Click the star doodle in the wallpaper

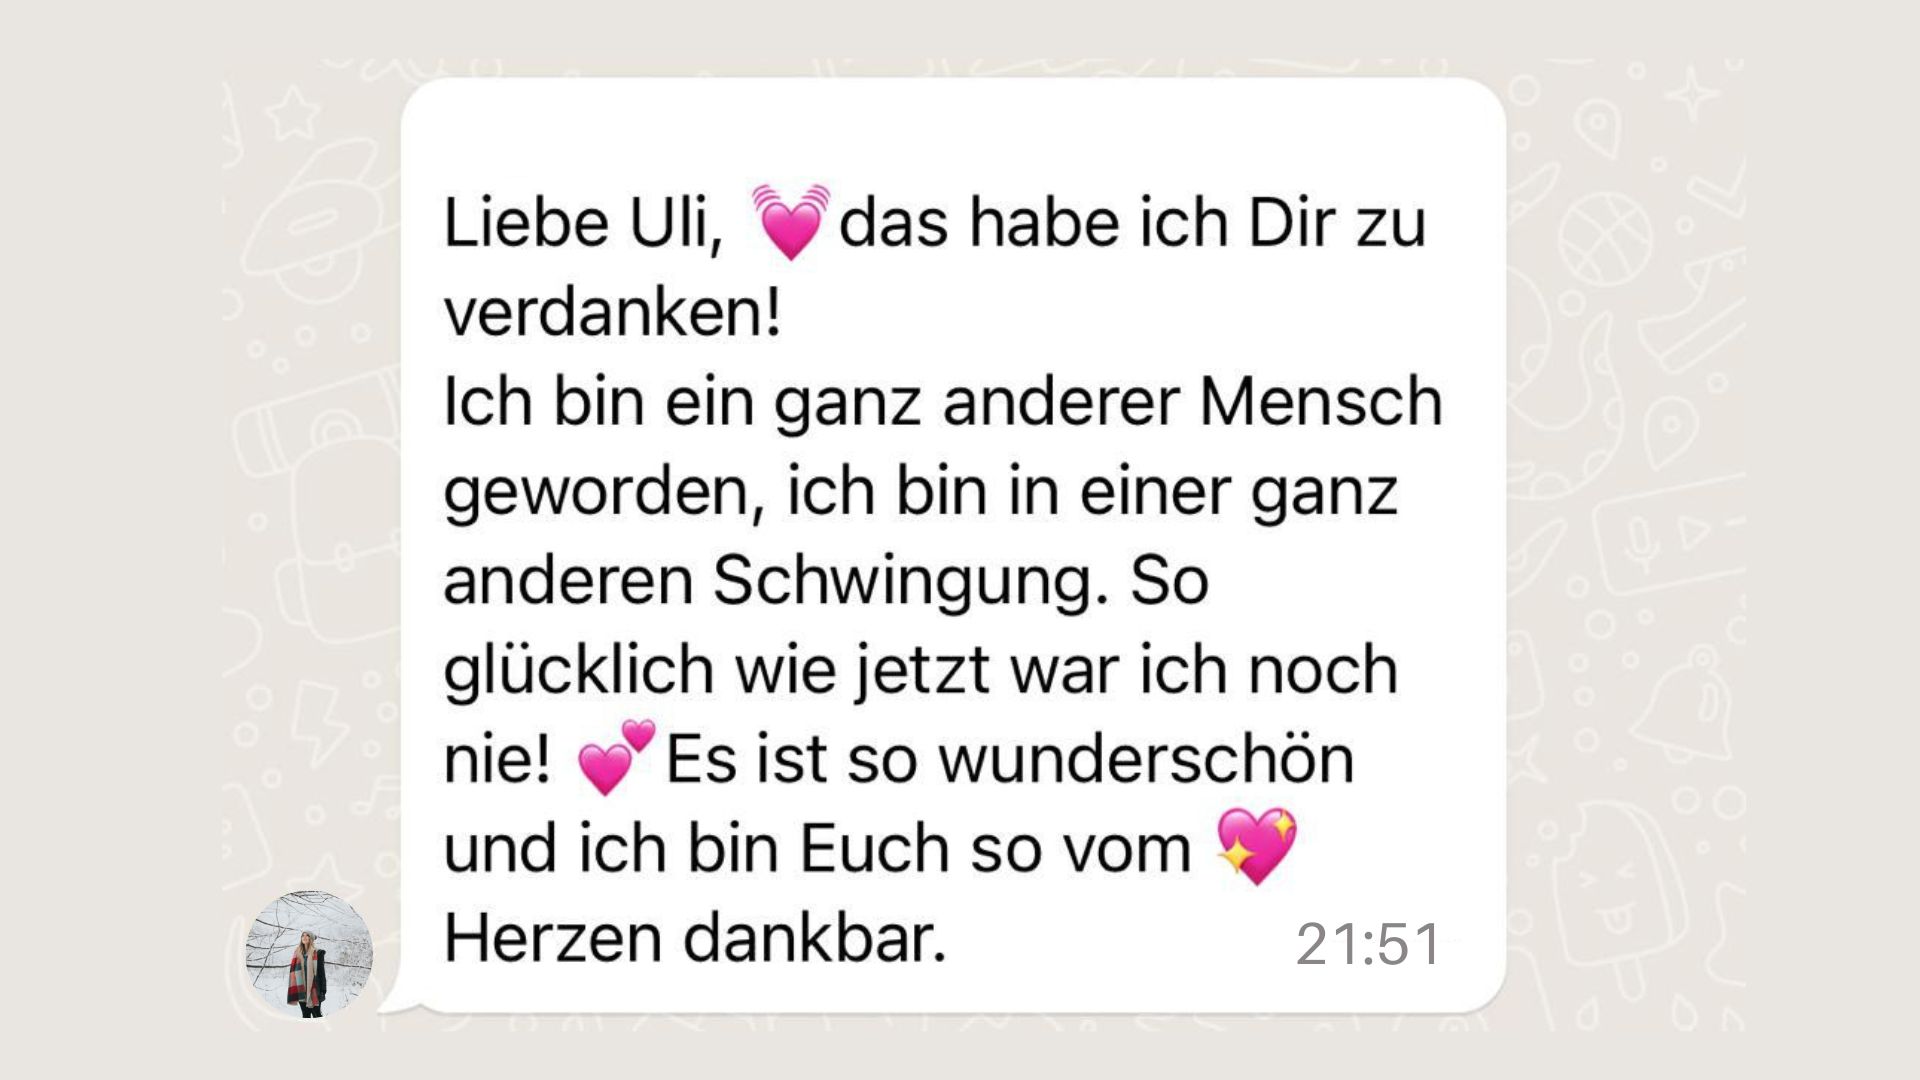point(292,112)
